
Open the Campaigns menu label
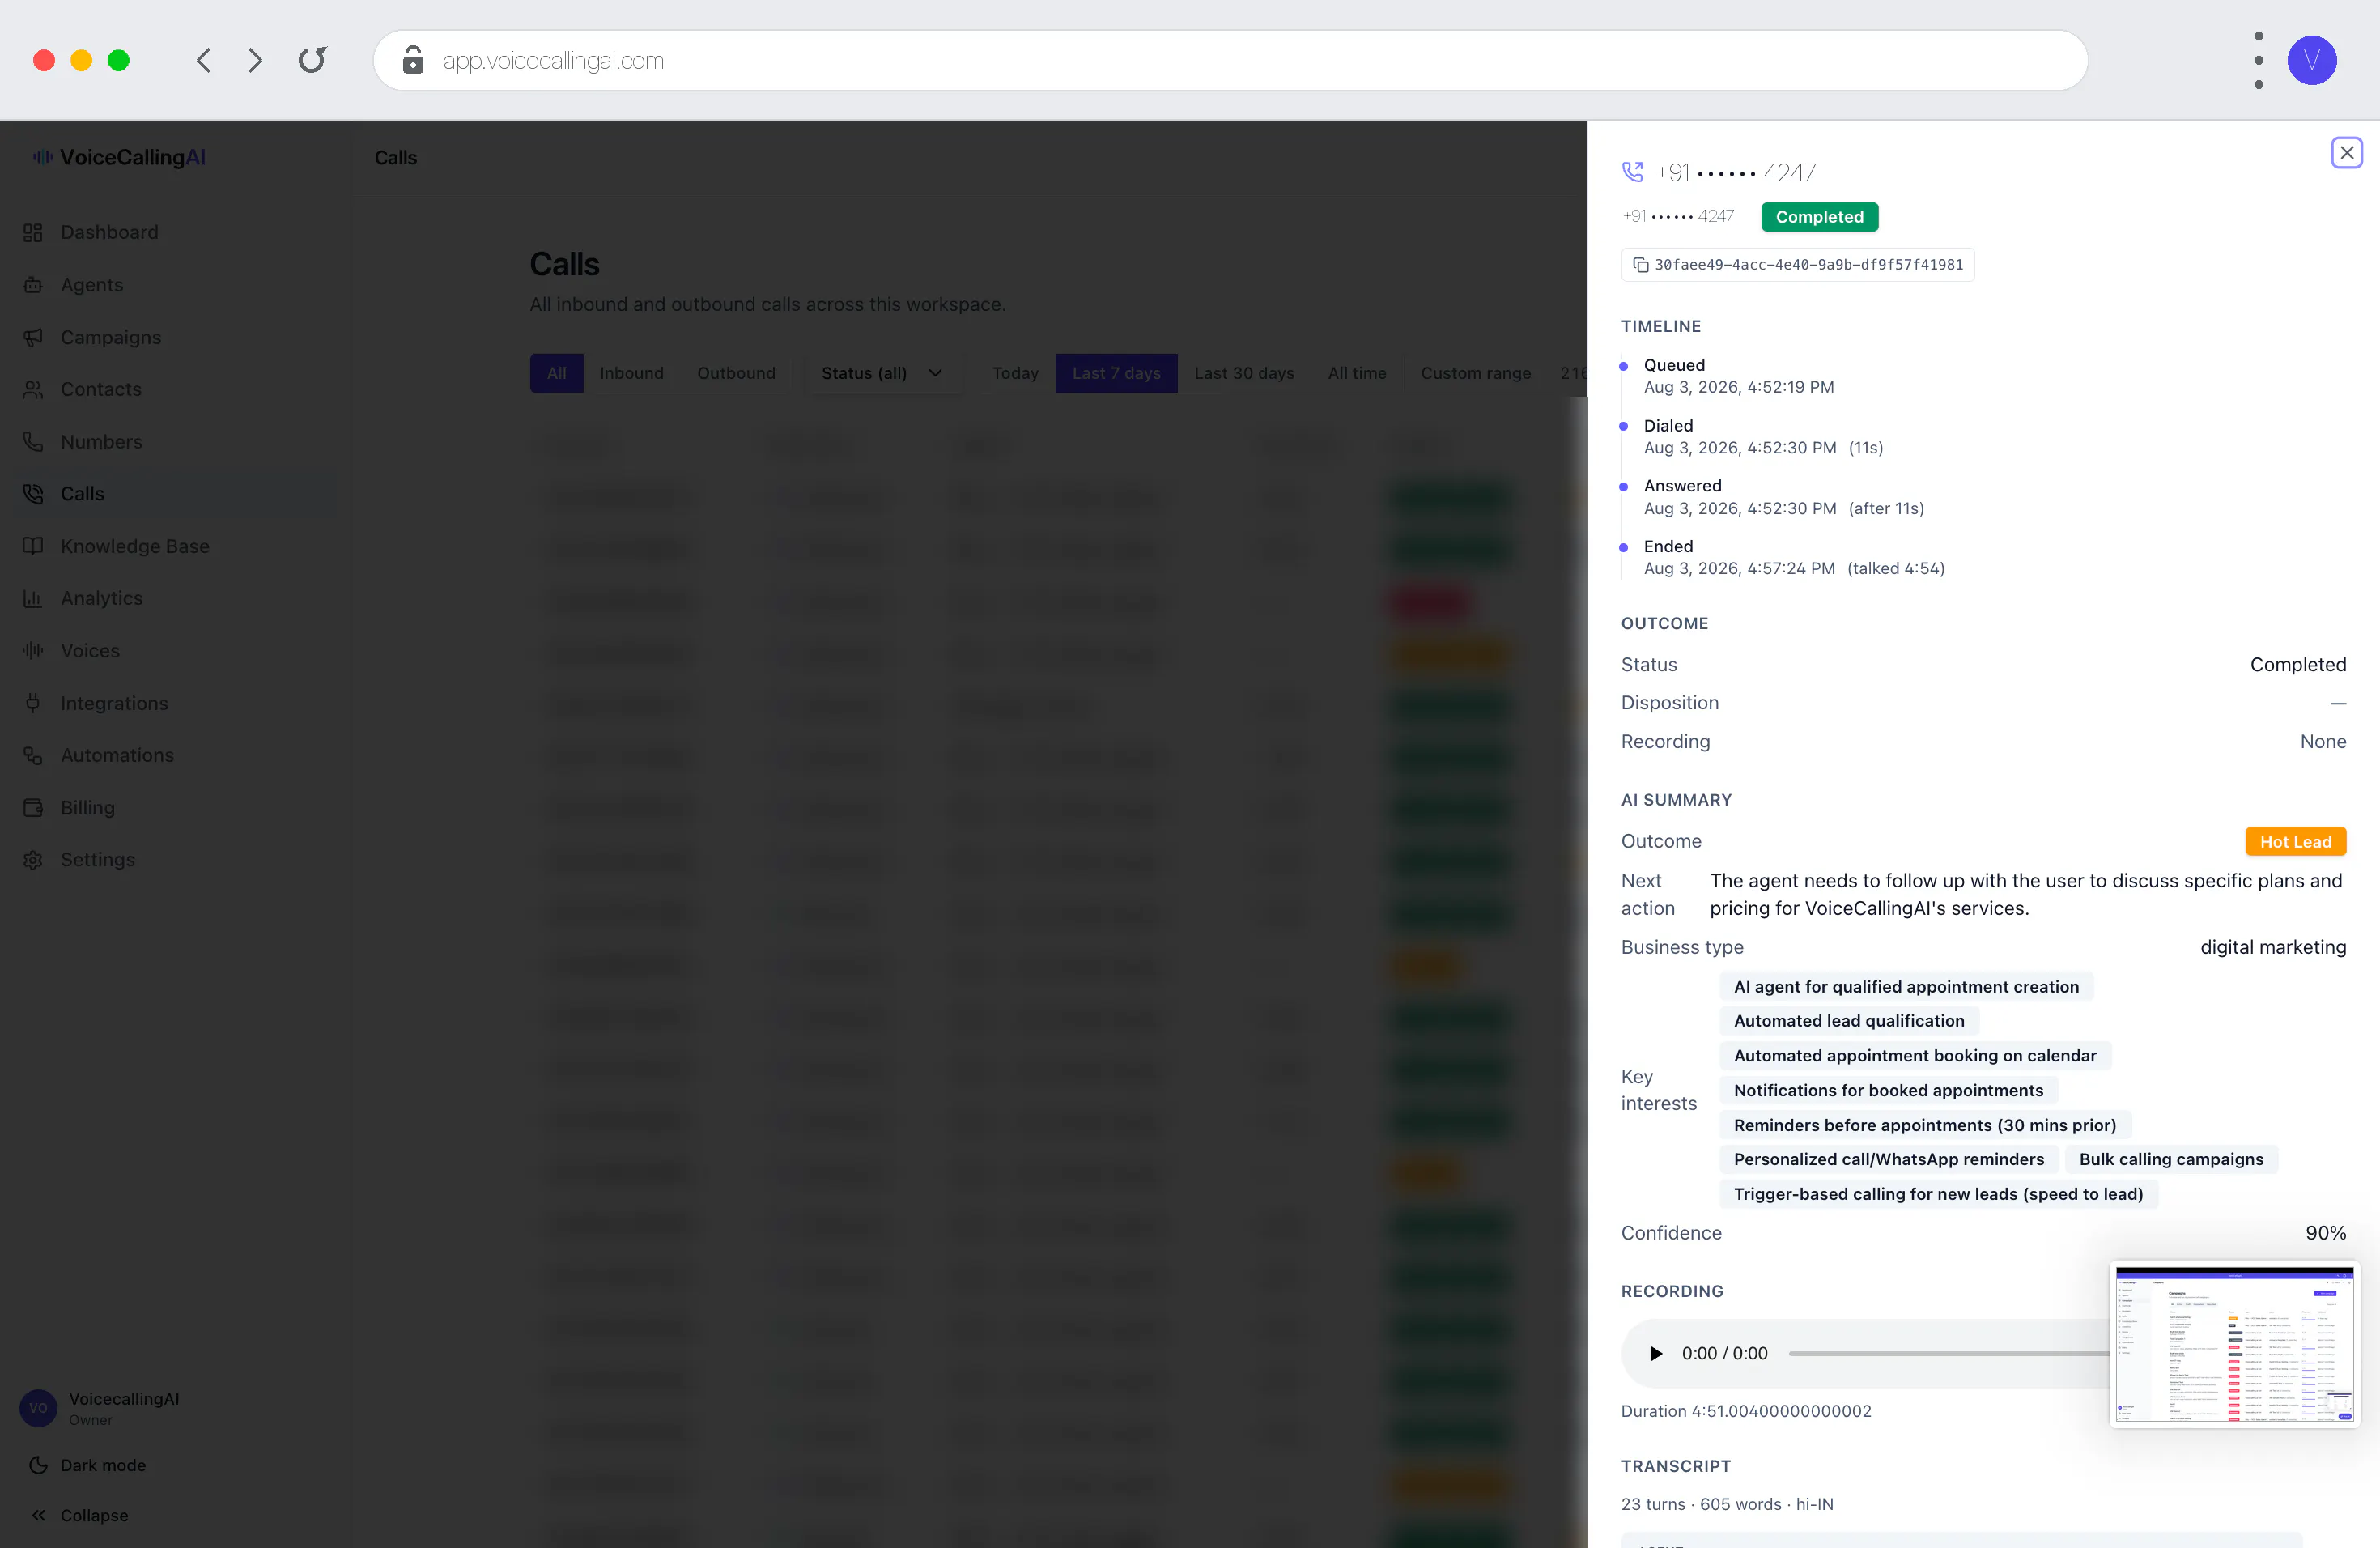pyautogui.click(x=111, y=337)
